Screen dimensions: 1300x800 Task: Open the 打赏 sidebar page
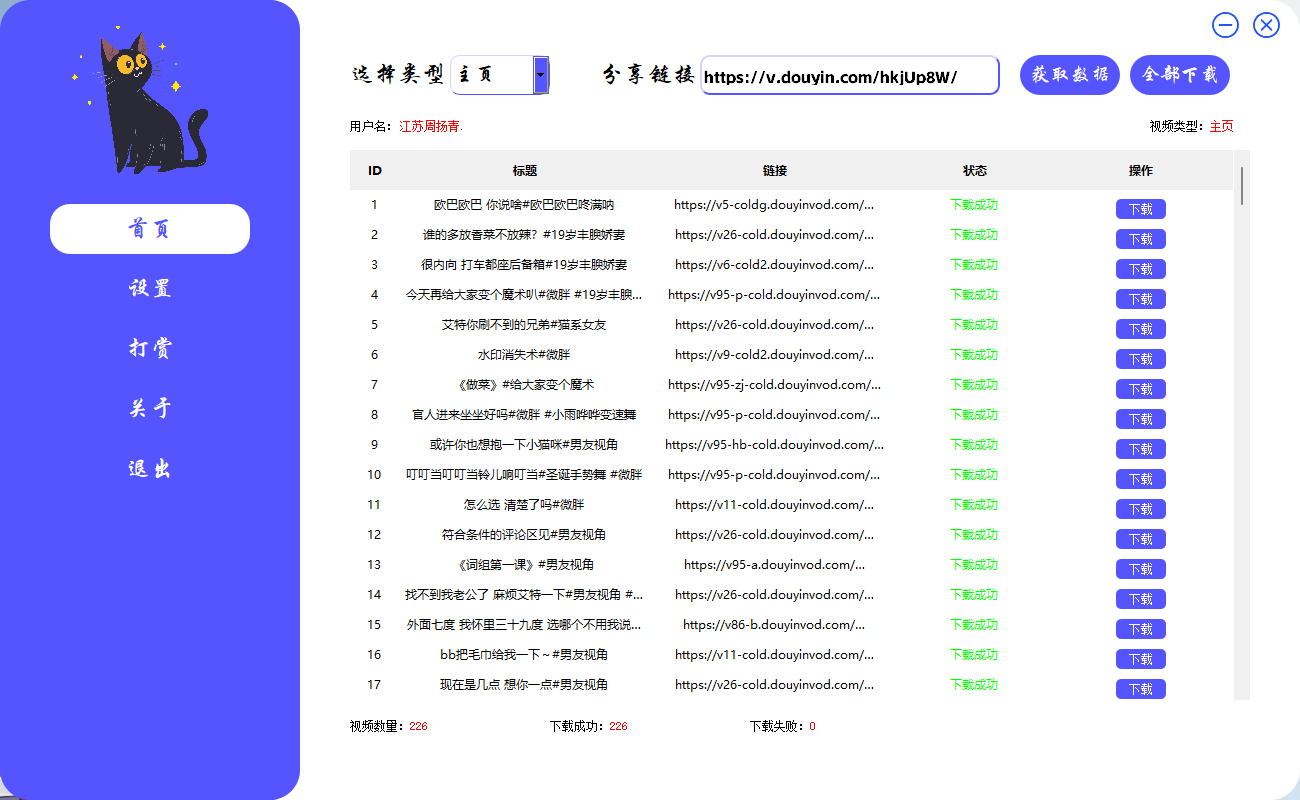tap(149, 348)
